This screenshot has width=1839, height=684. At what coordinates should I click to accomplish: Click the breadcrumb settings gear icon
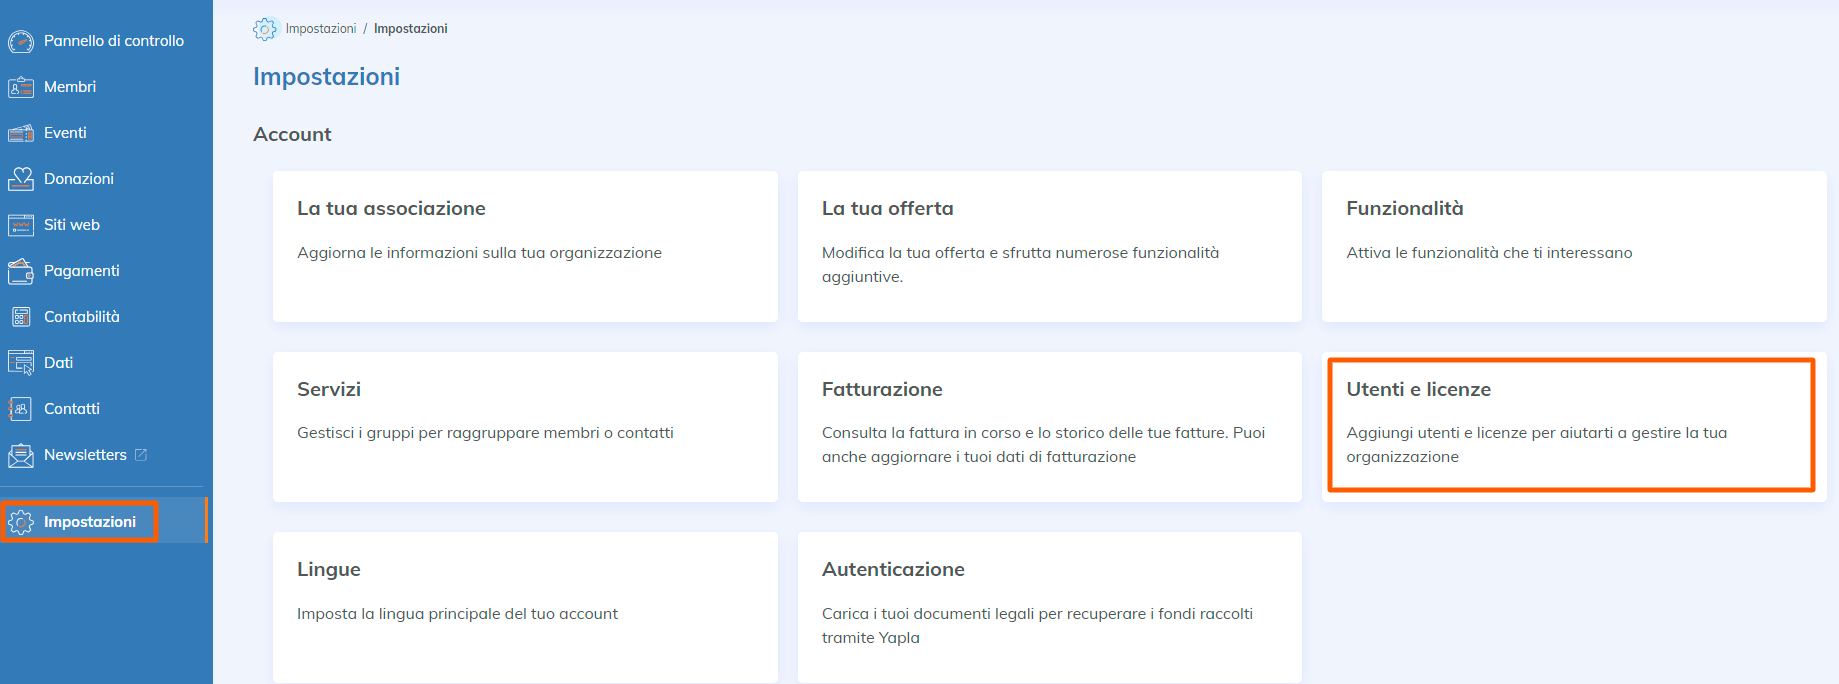click(265, 29)
